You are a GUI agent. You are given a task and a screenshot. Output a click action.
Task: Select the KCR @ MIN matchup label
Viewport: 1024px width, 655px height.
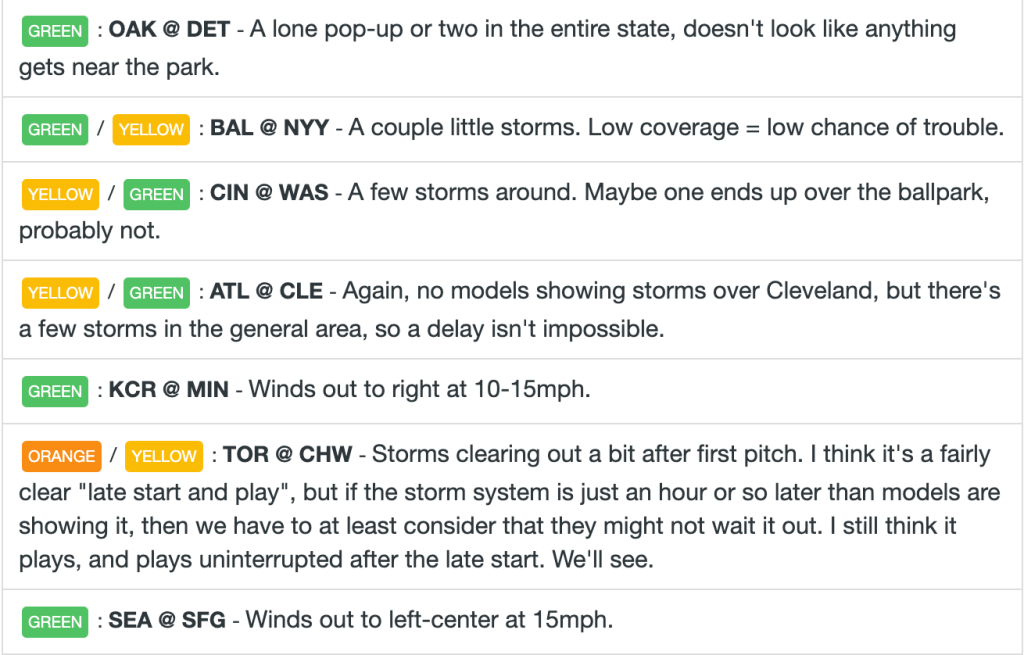[x=167, y=390]
